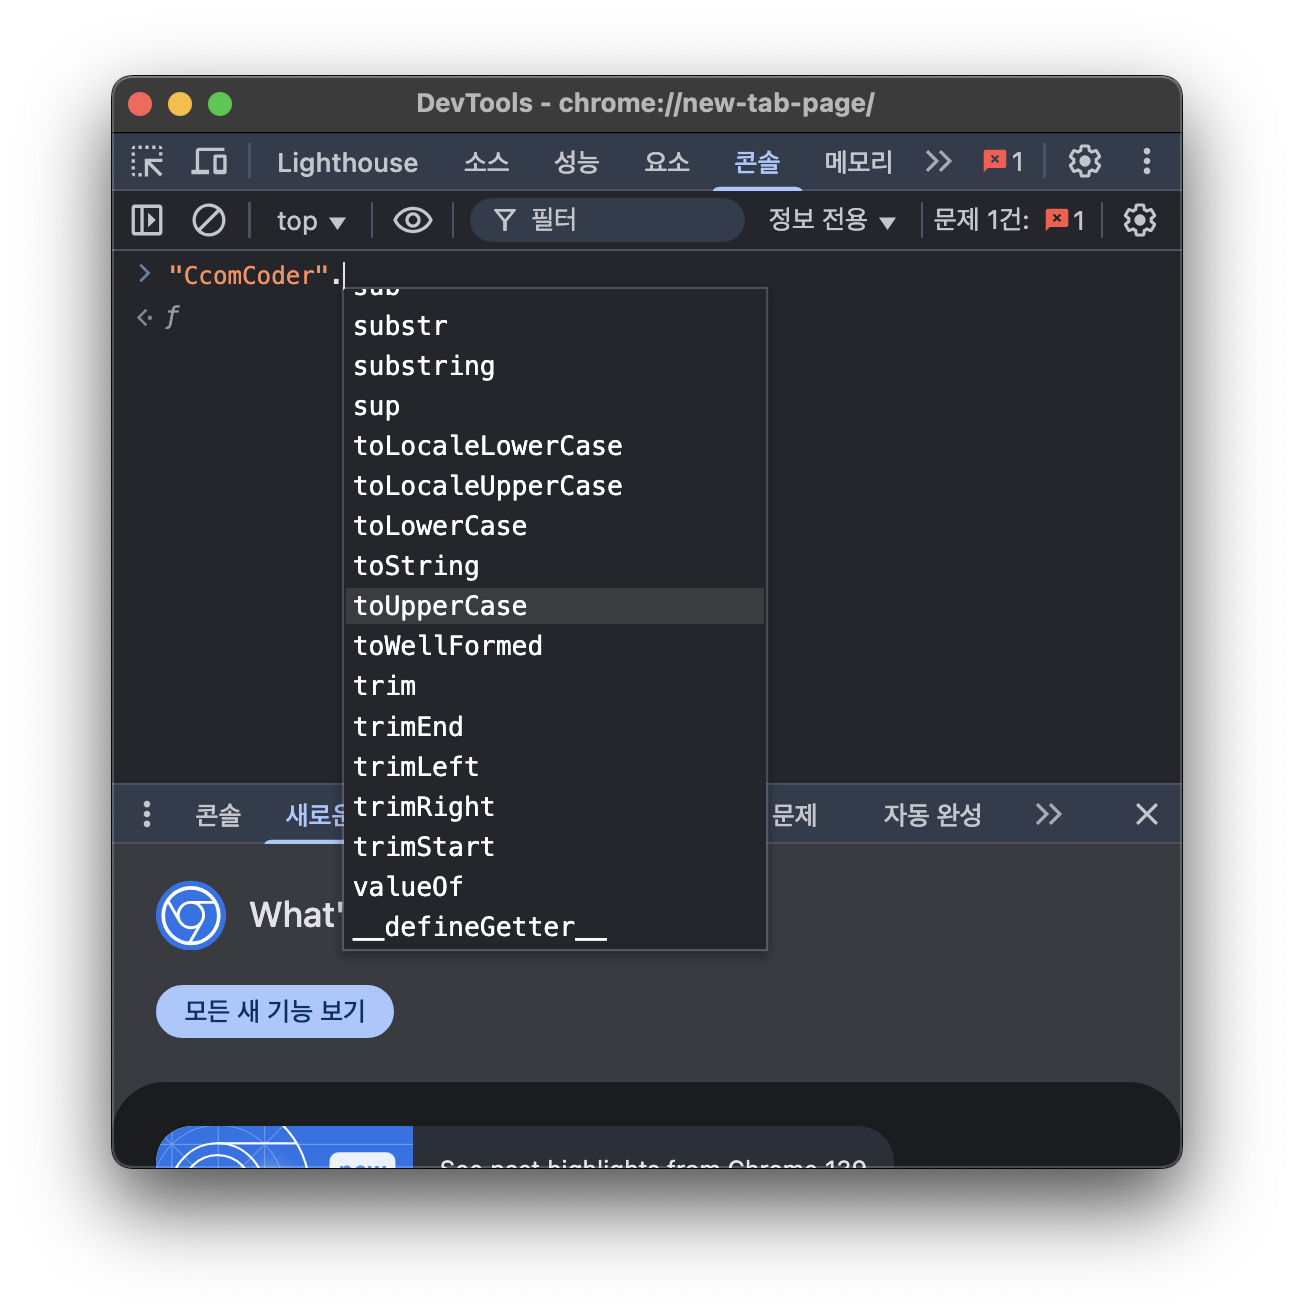
Task: Select valueOf suggestion
Action: 555,887
